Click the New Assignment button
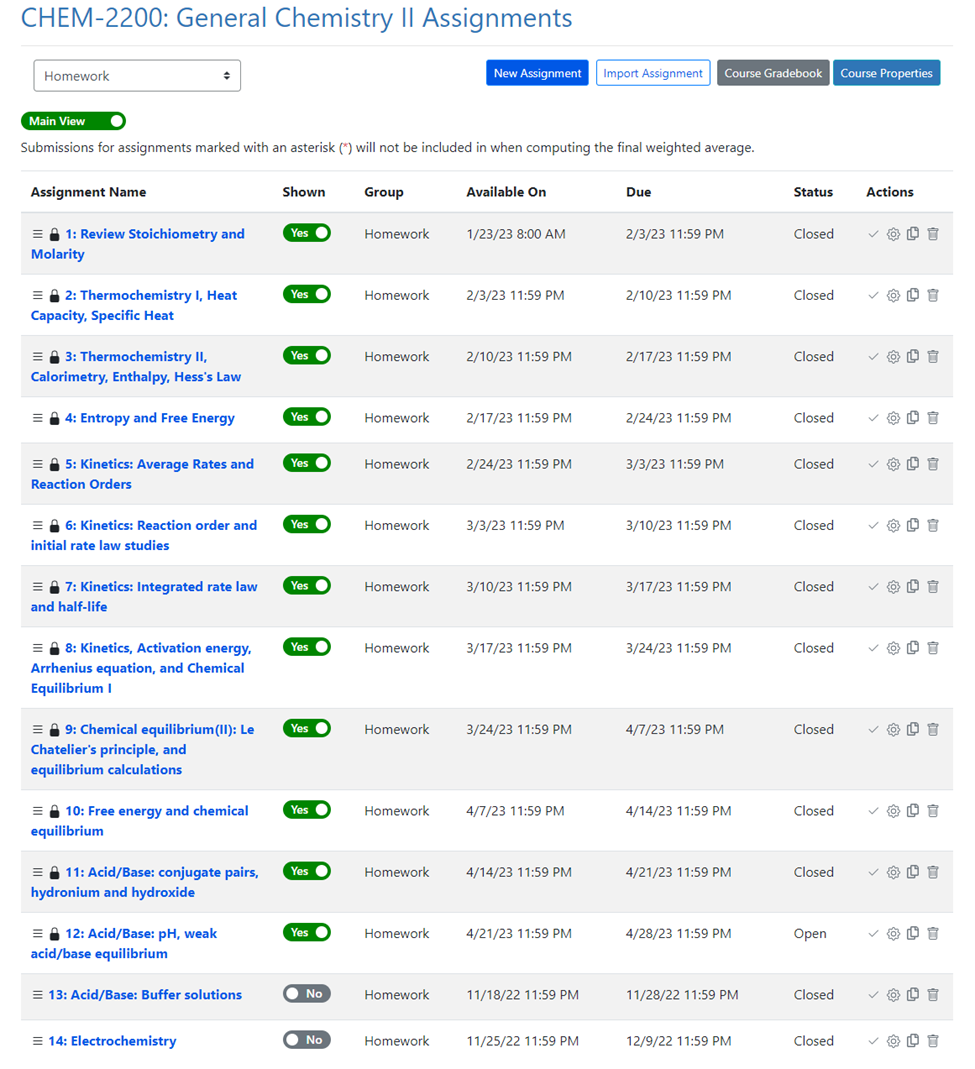Viewport: 975px width, 1069px height. (x=537, y=73)
